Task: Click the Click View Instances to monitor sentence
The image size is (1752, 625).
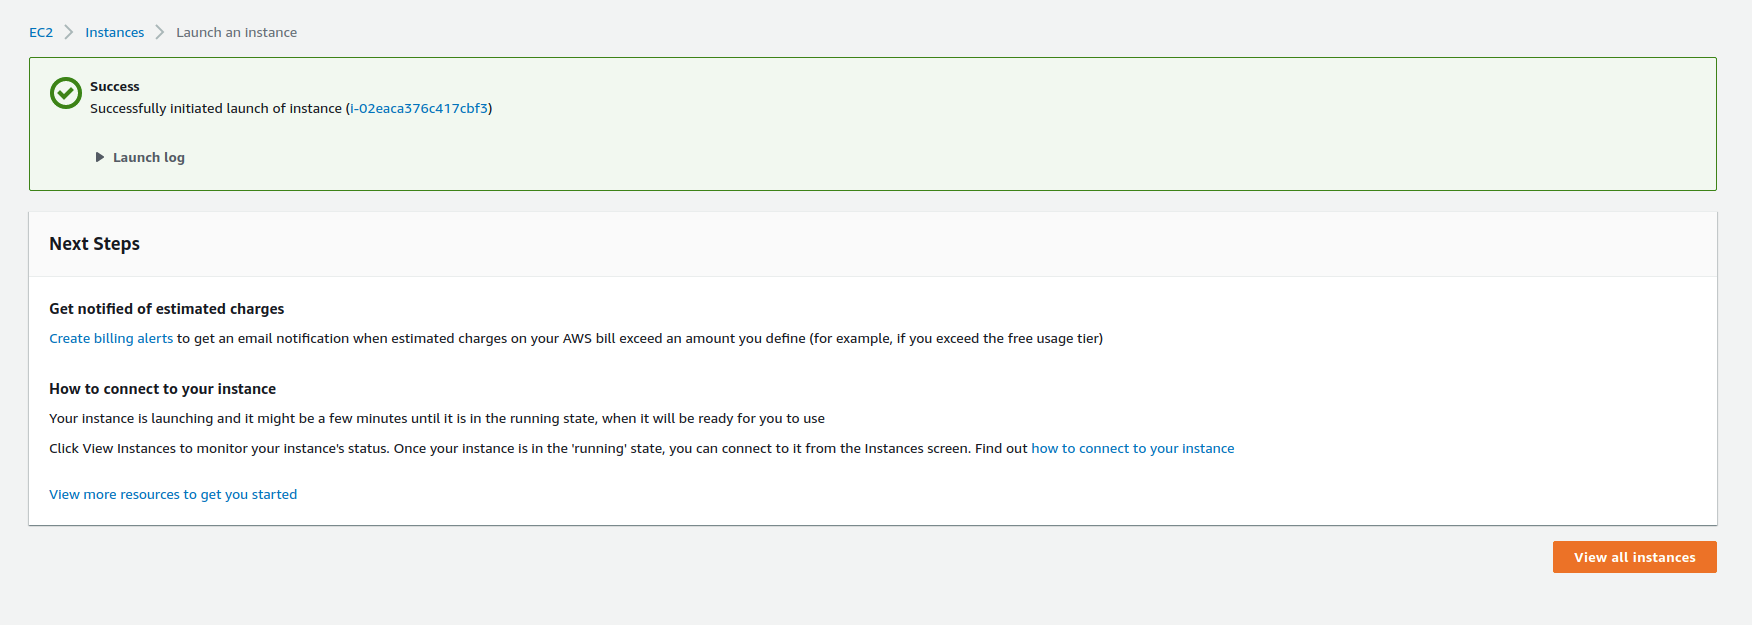Action: 510,448
